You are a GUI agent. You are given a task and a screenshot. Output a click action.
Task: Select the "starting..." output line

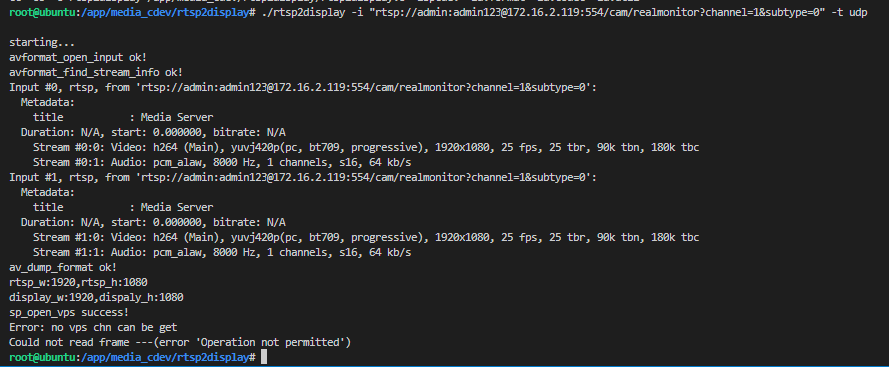(42, 43)
